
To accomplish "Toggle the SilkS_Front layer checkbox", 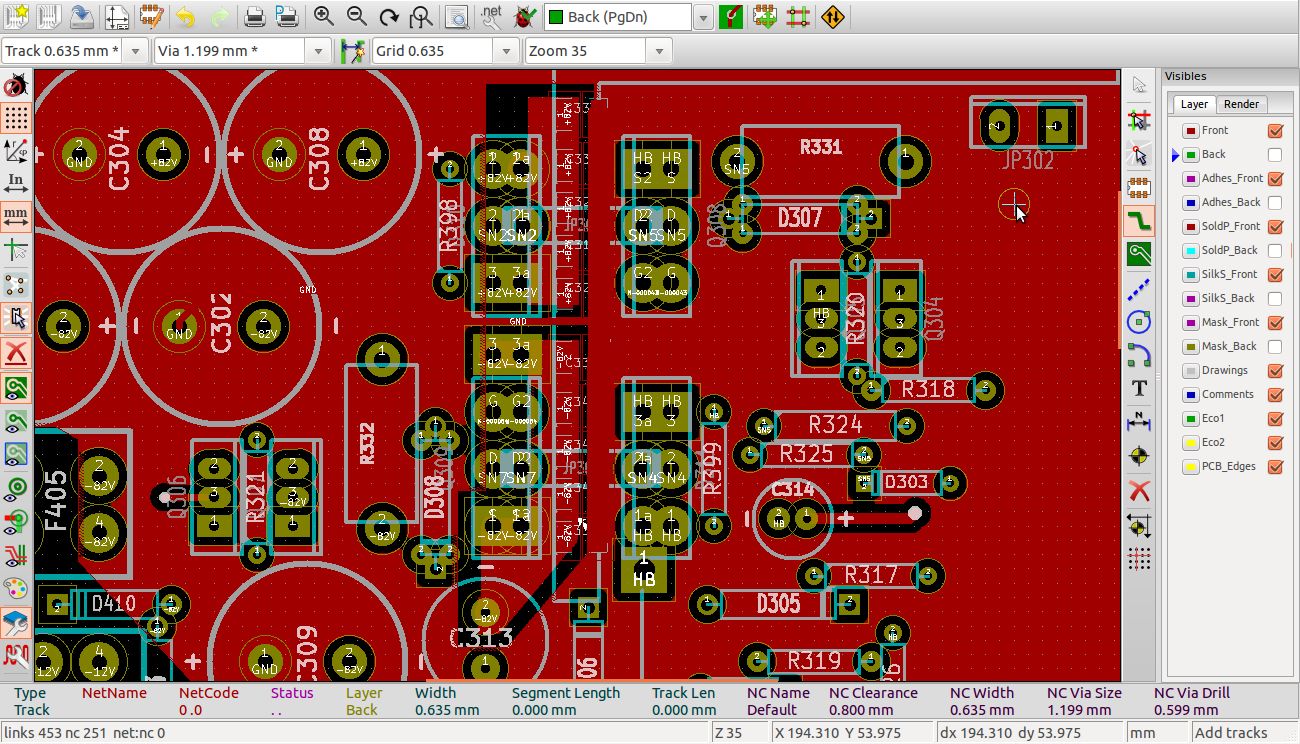I will 1275,274.
